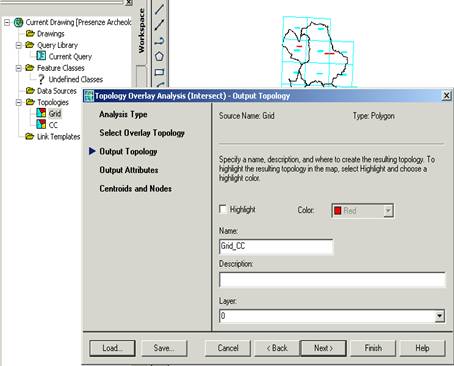Open the Workspace vertical tab
Screen dimensions: 454x366
pos(142,32)
